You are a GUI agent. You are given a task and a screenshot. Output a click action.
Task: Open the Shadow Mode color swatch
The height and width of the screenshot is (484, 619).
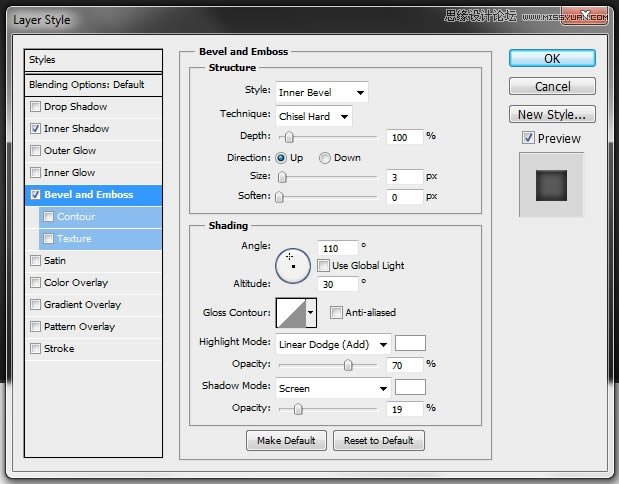coord(410,387)
